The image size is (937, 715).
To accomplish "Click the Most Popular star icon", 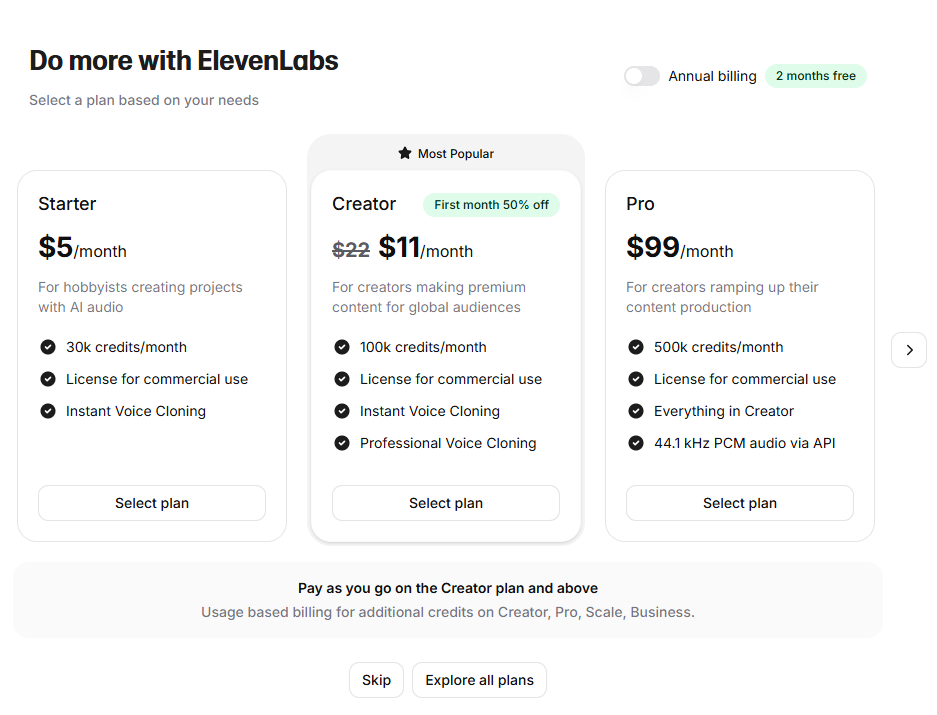I will [x=405, y=153].
